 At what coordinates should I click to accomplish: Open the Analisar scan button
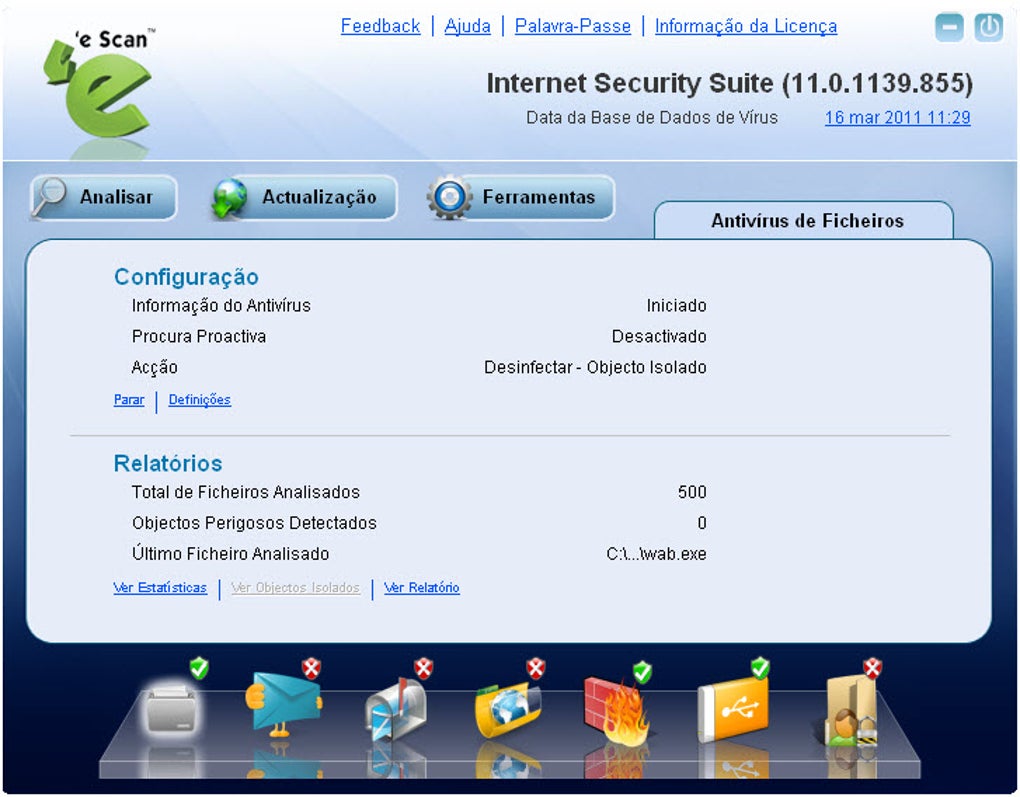(103, 197)
